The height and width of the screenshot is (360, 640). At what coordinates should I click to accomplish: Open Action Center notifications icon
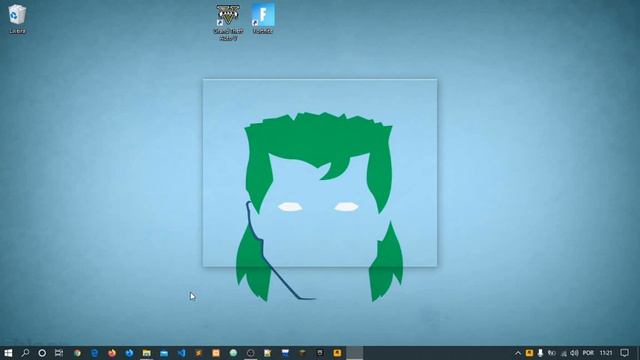tap(624, 353)
